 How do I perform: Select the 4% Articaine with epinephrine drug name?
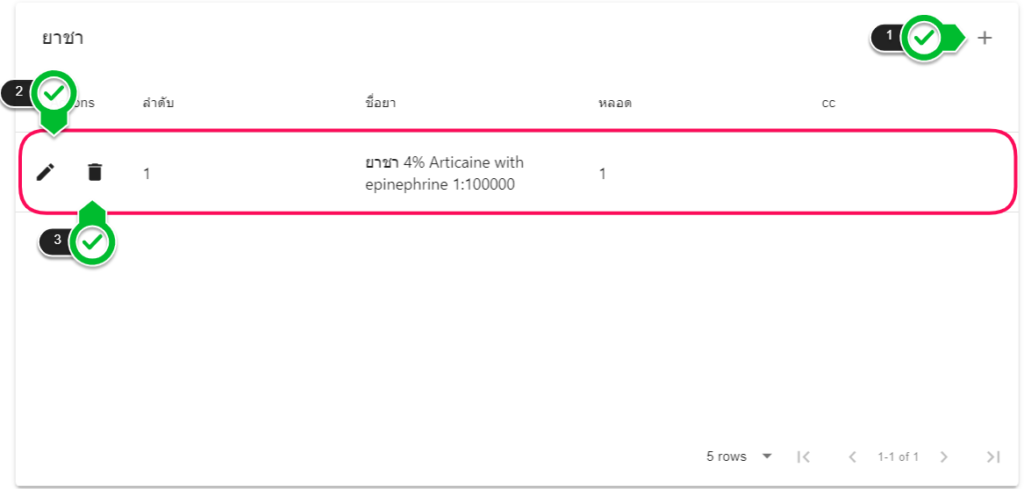click(444, 173)
